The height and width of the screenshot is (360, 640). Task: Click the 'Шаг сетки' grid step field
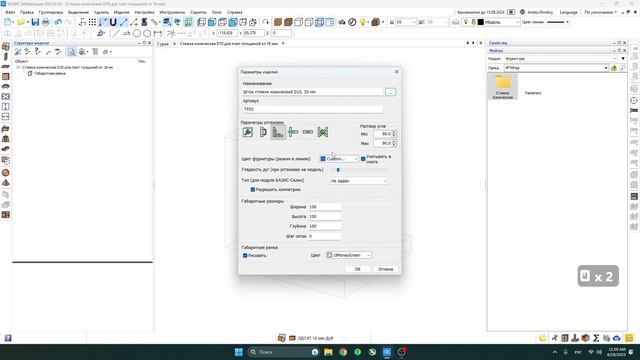[324, 236]
